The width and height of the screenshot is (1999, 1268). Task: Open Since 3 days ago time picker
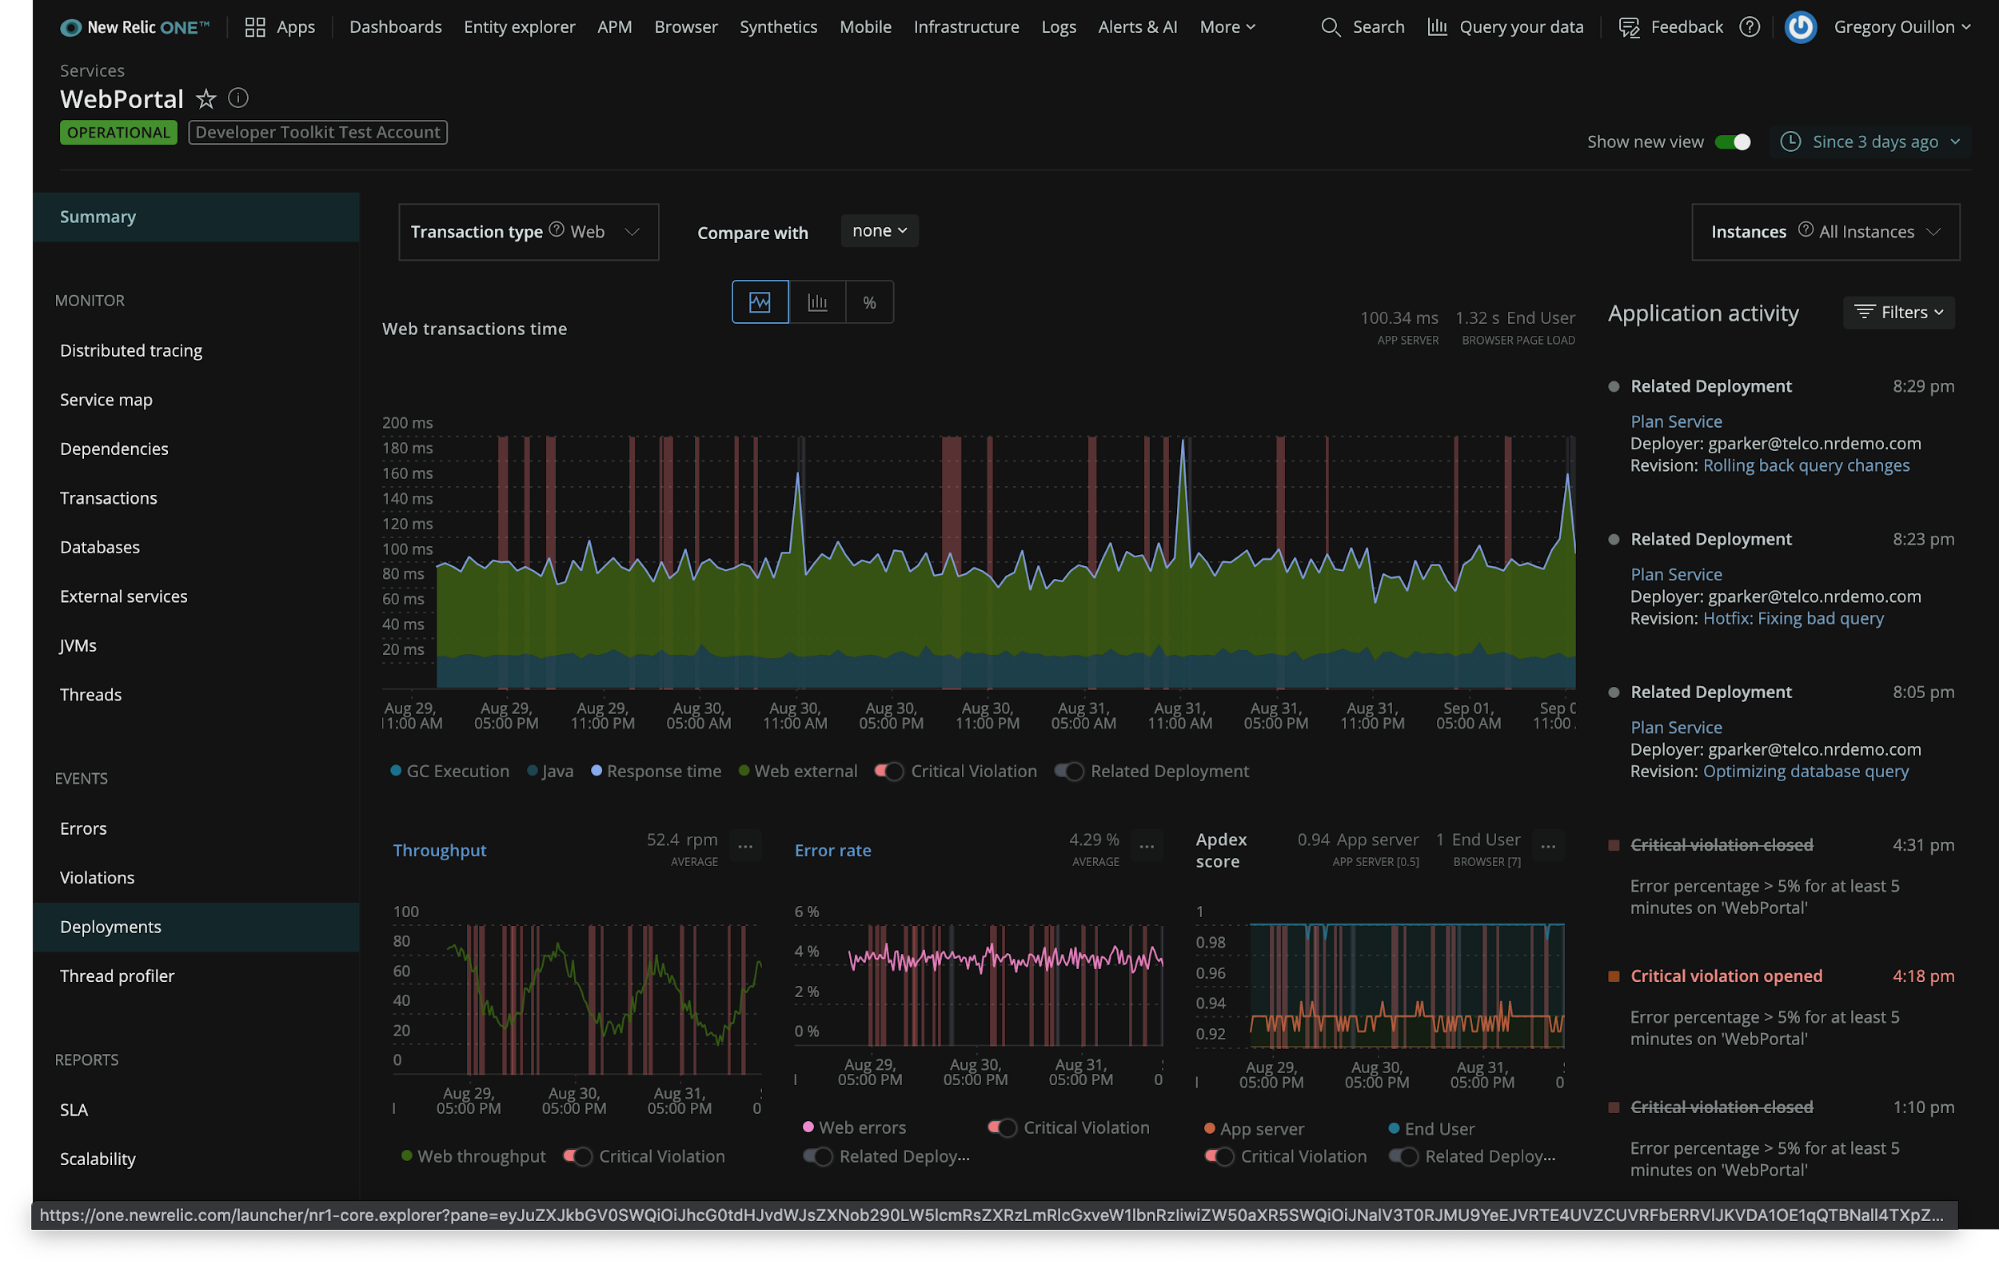click(1870, 142)
